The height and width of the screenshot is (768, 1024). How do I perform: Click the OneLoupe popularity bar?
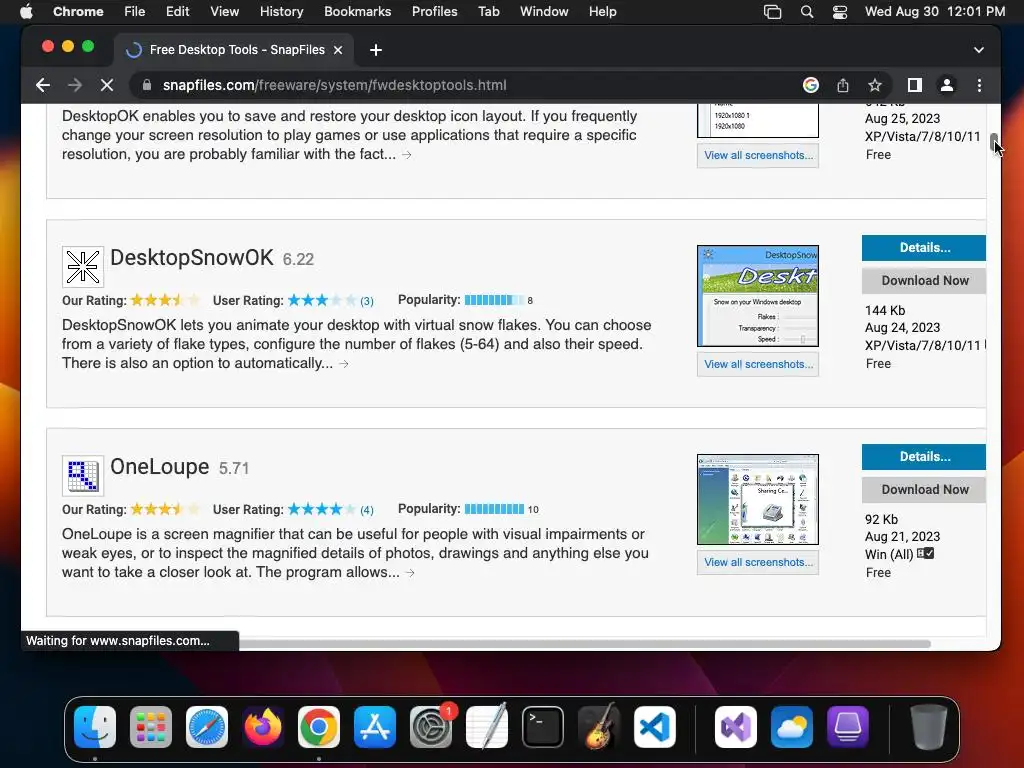point(494,509)
